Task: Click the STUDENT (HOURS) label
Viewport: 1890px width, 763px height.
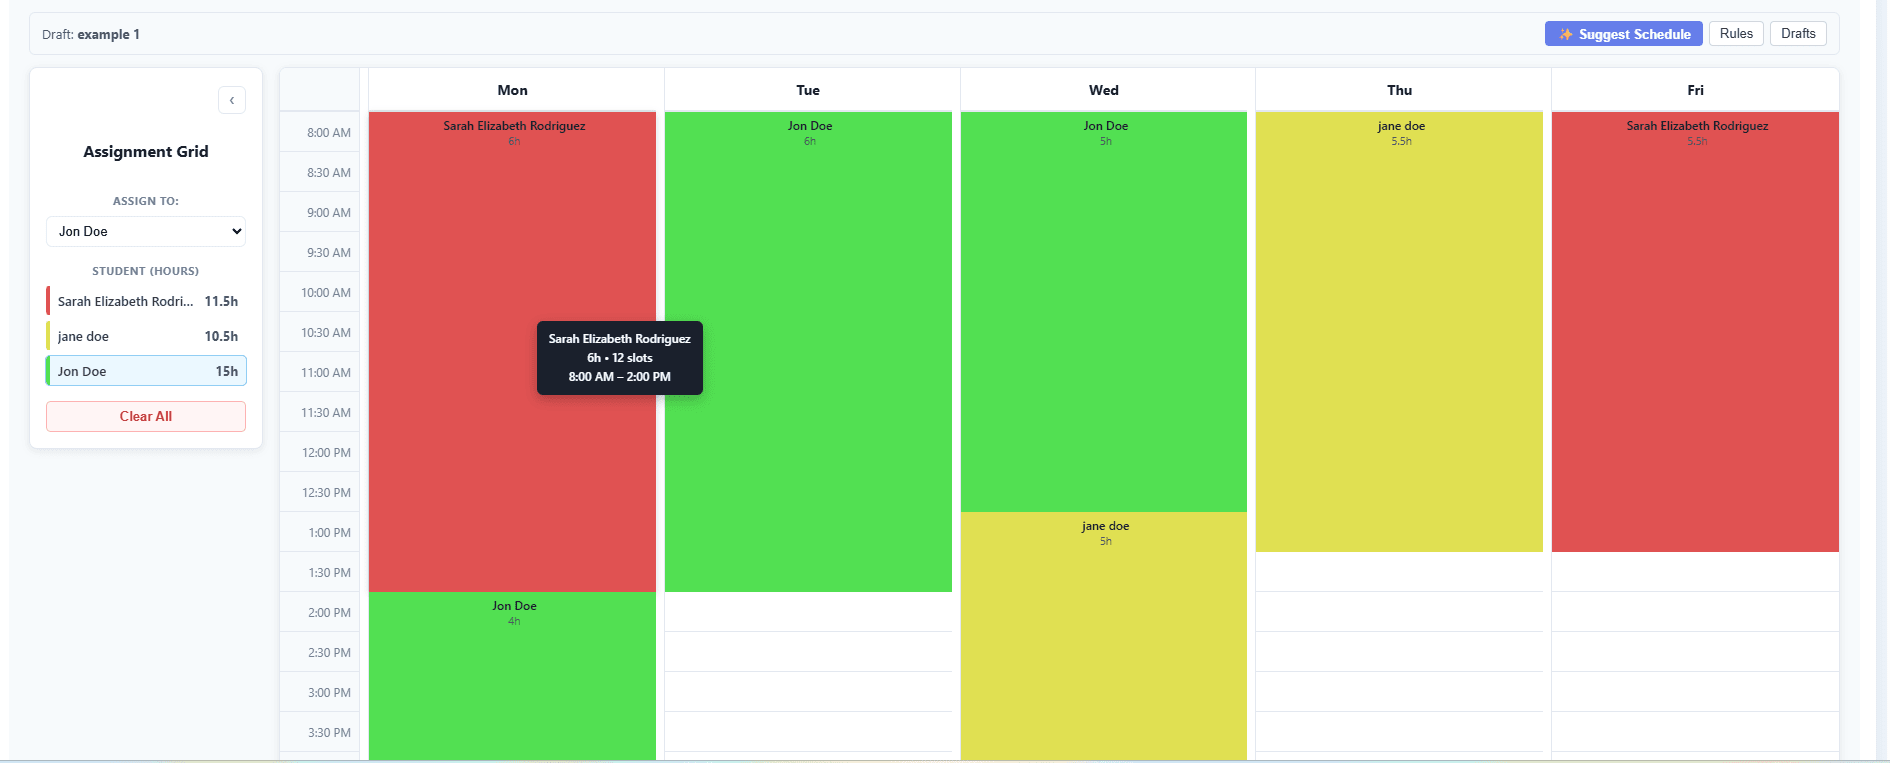Action: 146,271
